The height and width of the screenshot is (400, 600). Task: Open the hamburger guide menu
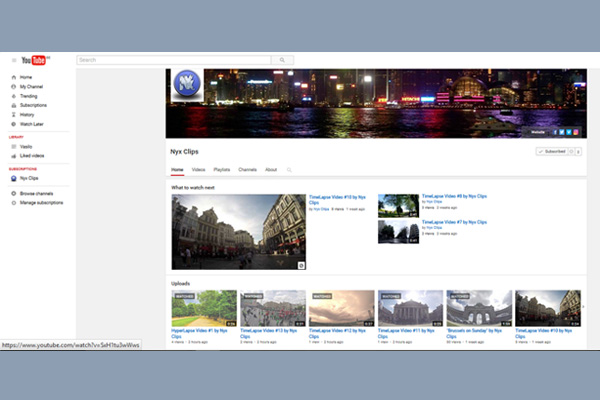pyautogui.click(x=13, y=60)
